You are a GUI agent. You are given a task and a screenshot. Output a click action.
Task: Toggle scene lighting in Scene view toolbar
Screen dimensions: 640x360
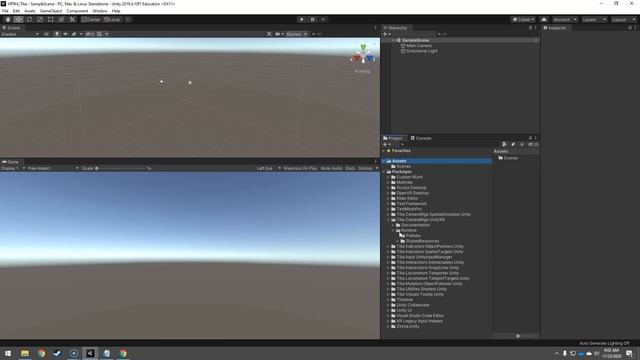click(57, 34)
